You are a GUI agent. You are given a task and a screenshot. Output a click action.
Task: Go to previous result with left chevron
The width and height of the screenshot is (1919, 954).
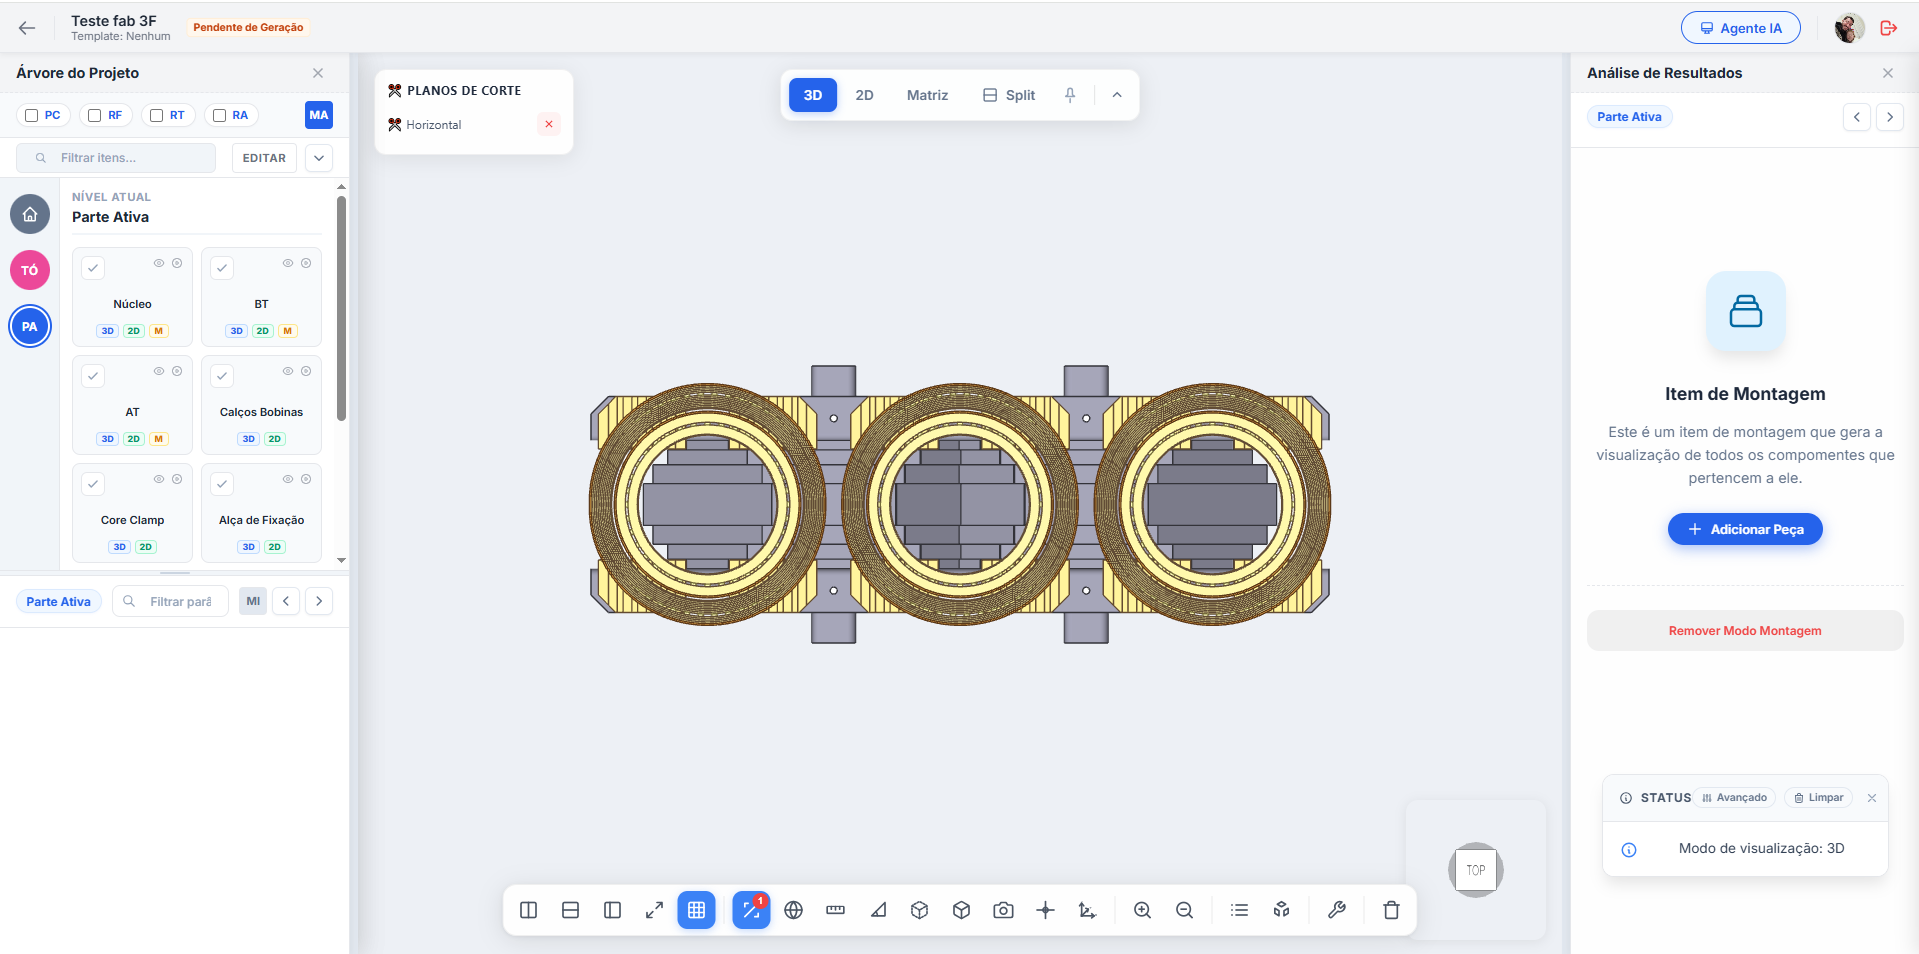(x=1857, y=117)
